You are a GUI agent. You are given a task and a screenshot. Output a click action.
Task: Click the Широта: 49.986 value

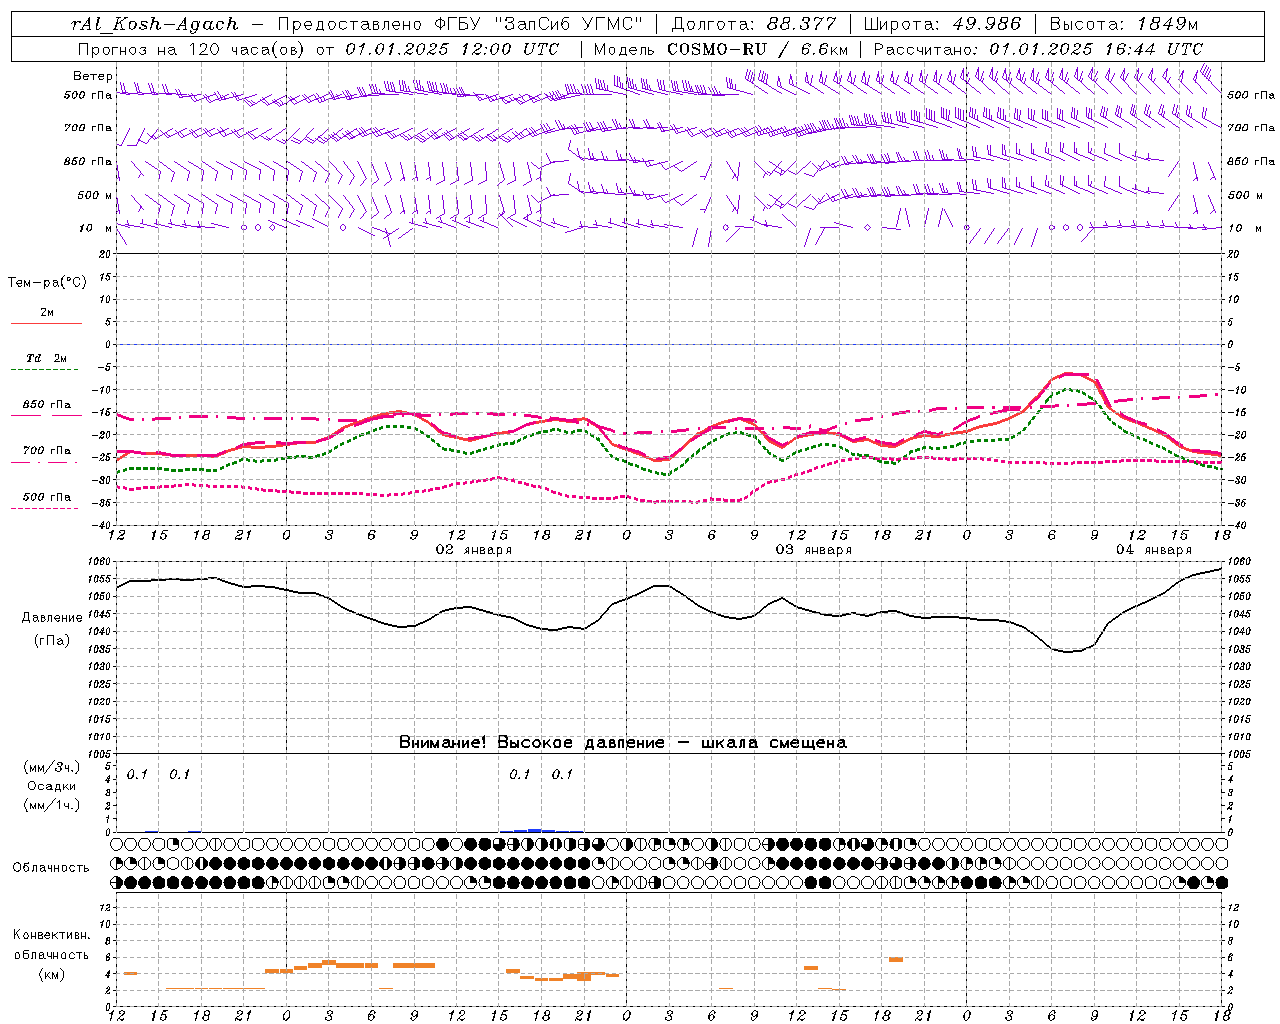click(x=942, y=24)
